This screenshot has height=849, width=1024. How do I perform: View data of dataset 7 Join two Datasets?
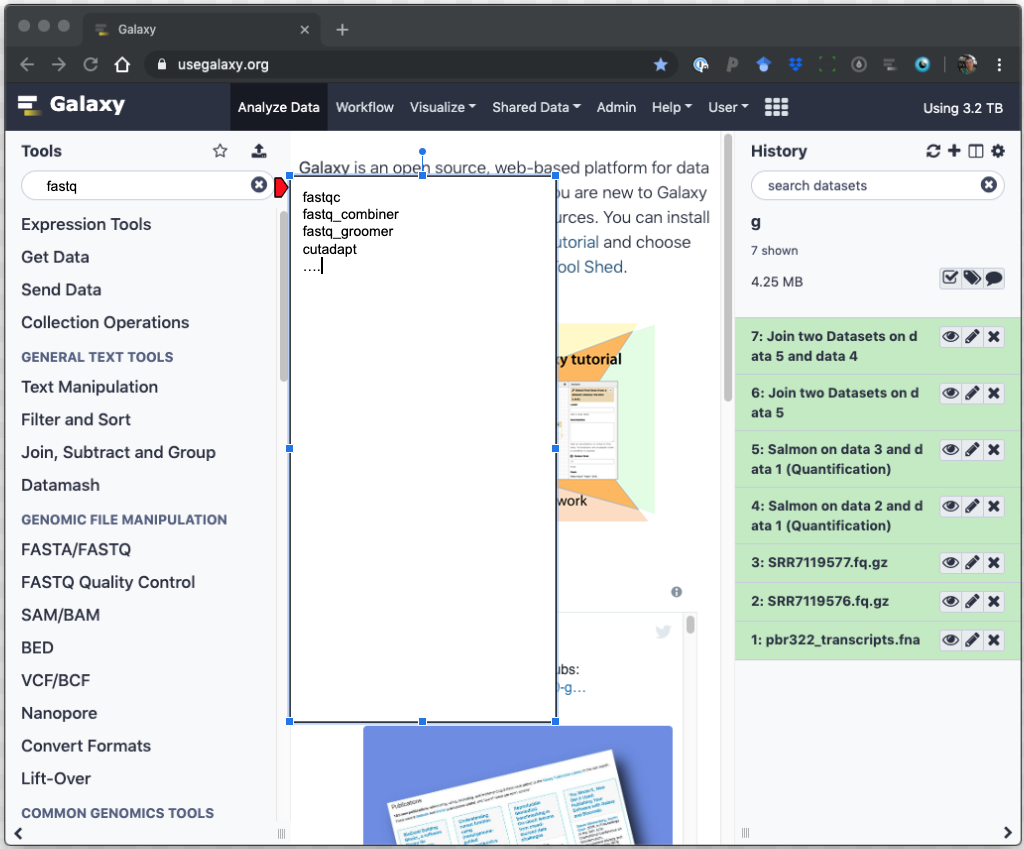click(x=951, y=336)
